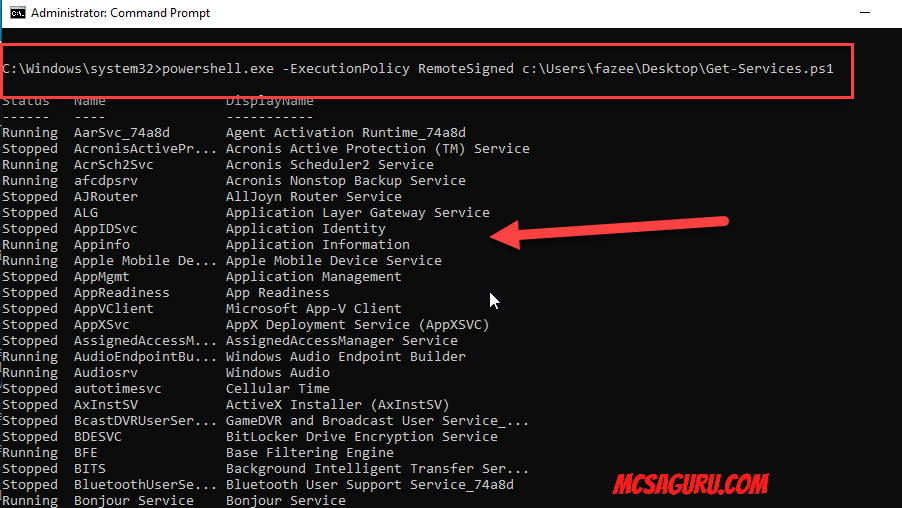Click 'AllJoyn Router Service' text
This screenshot has width=902, height=508.
point(314,197)
